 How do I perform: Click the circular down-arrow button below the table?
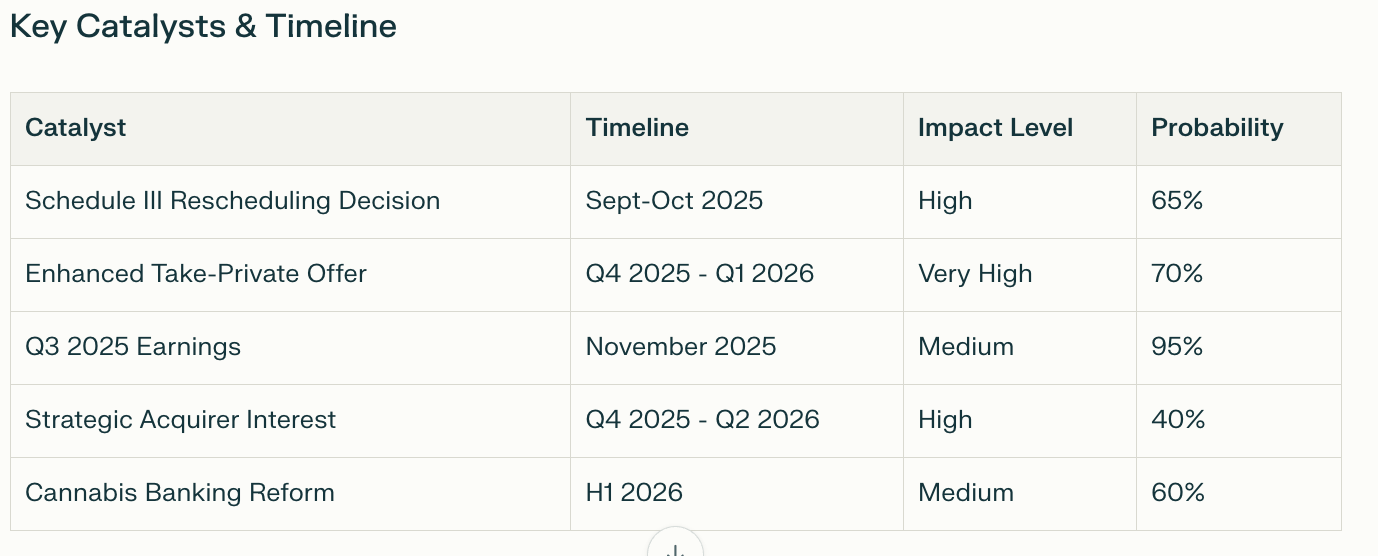click(x=675, y=546)
